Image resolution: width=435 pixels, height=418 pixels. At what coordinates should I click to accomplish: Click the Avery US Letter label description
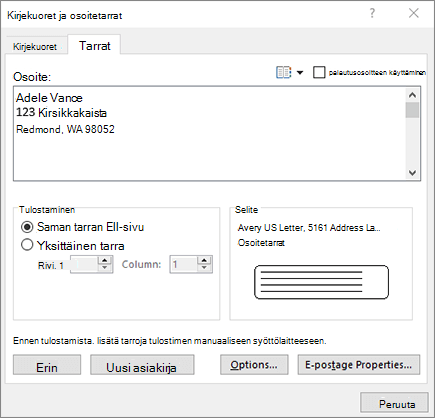(x=309, y=228)
